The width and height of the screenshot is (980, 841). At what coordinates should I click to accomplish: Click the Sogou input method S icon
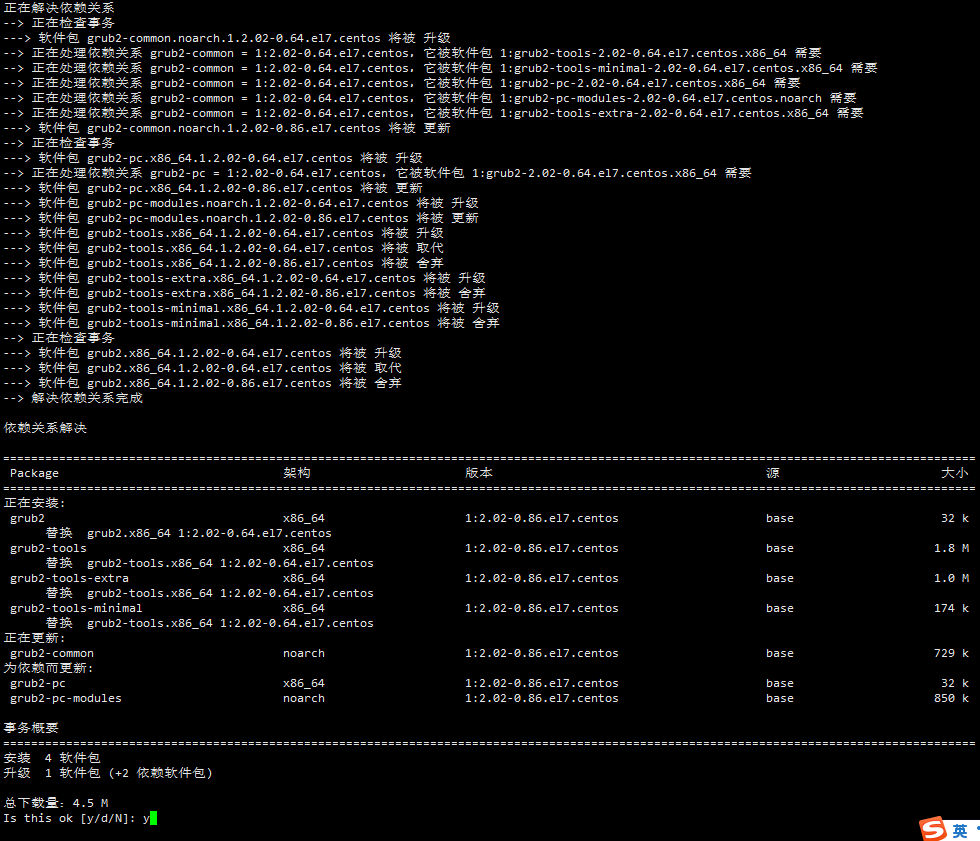933,829
